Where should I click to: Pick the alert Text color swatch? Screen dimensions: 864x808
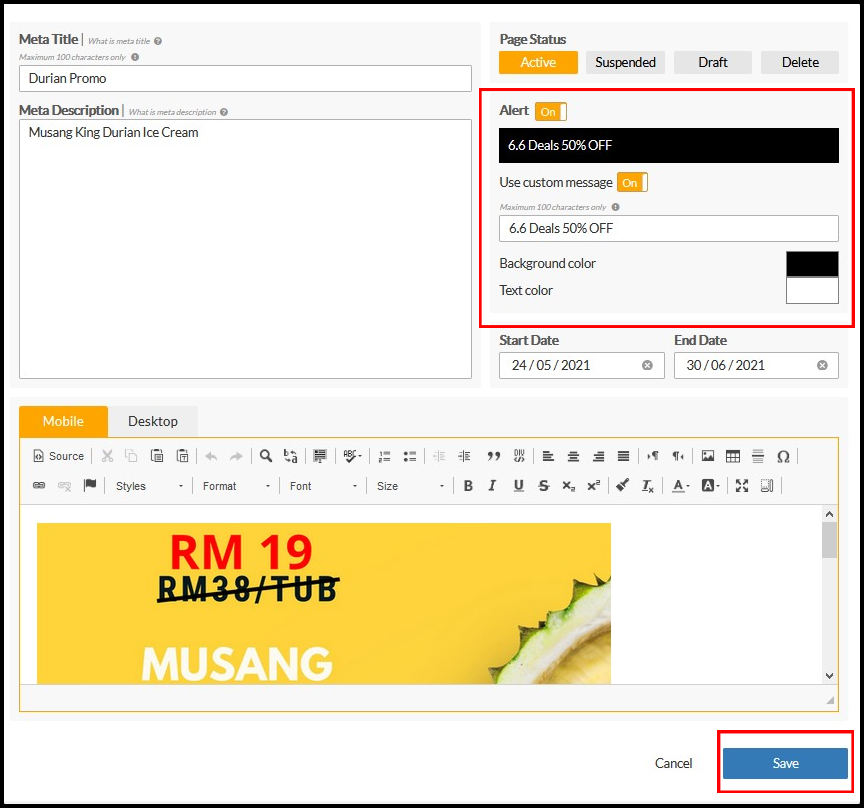pos(812,290)
